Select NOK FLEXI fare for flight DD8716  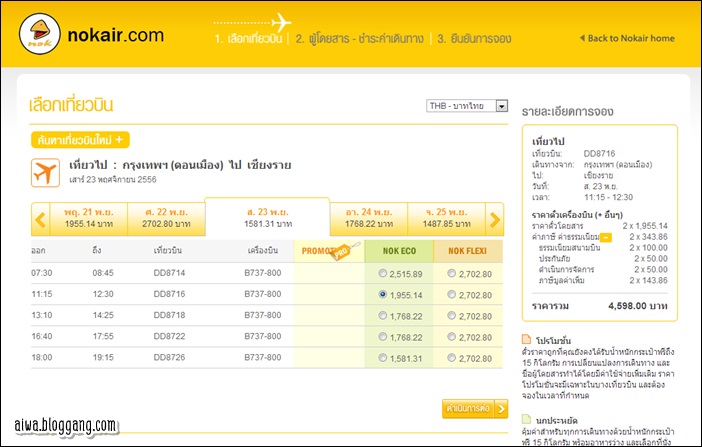pos(451,294)
